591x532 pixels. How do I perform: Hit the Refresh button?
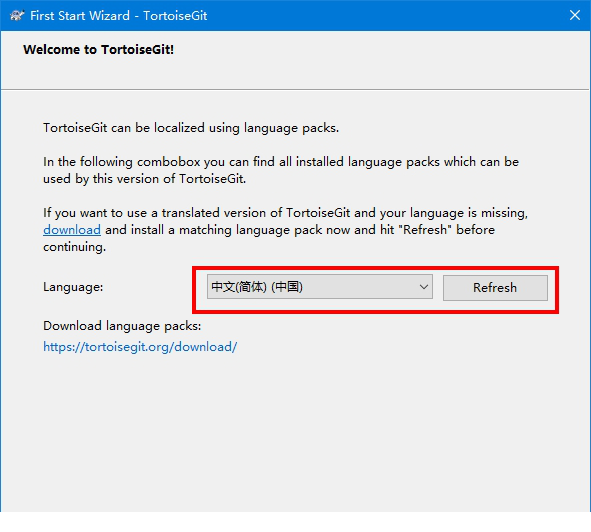pos(495,288)
